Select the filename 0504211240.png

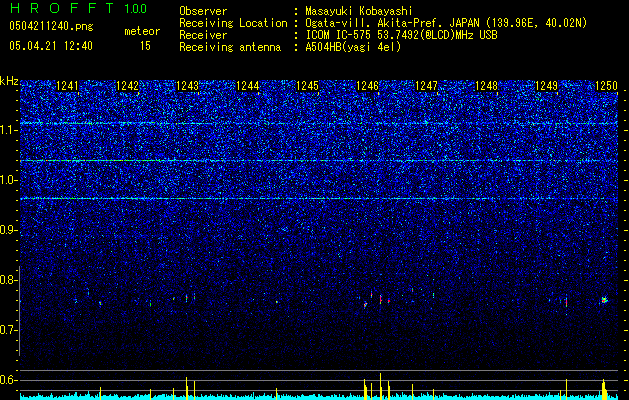coord(51,27)
